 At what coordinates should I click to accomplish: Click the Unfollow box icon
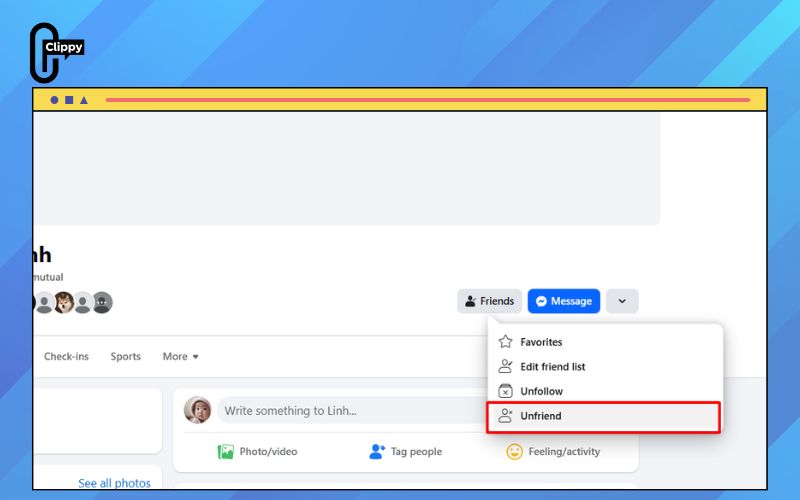point(505,391)
